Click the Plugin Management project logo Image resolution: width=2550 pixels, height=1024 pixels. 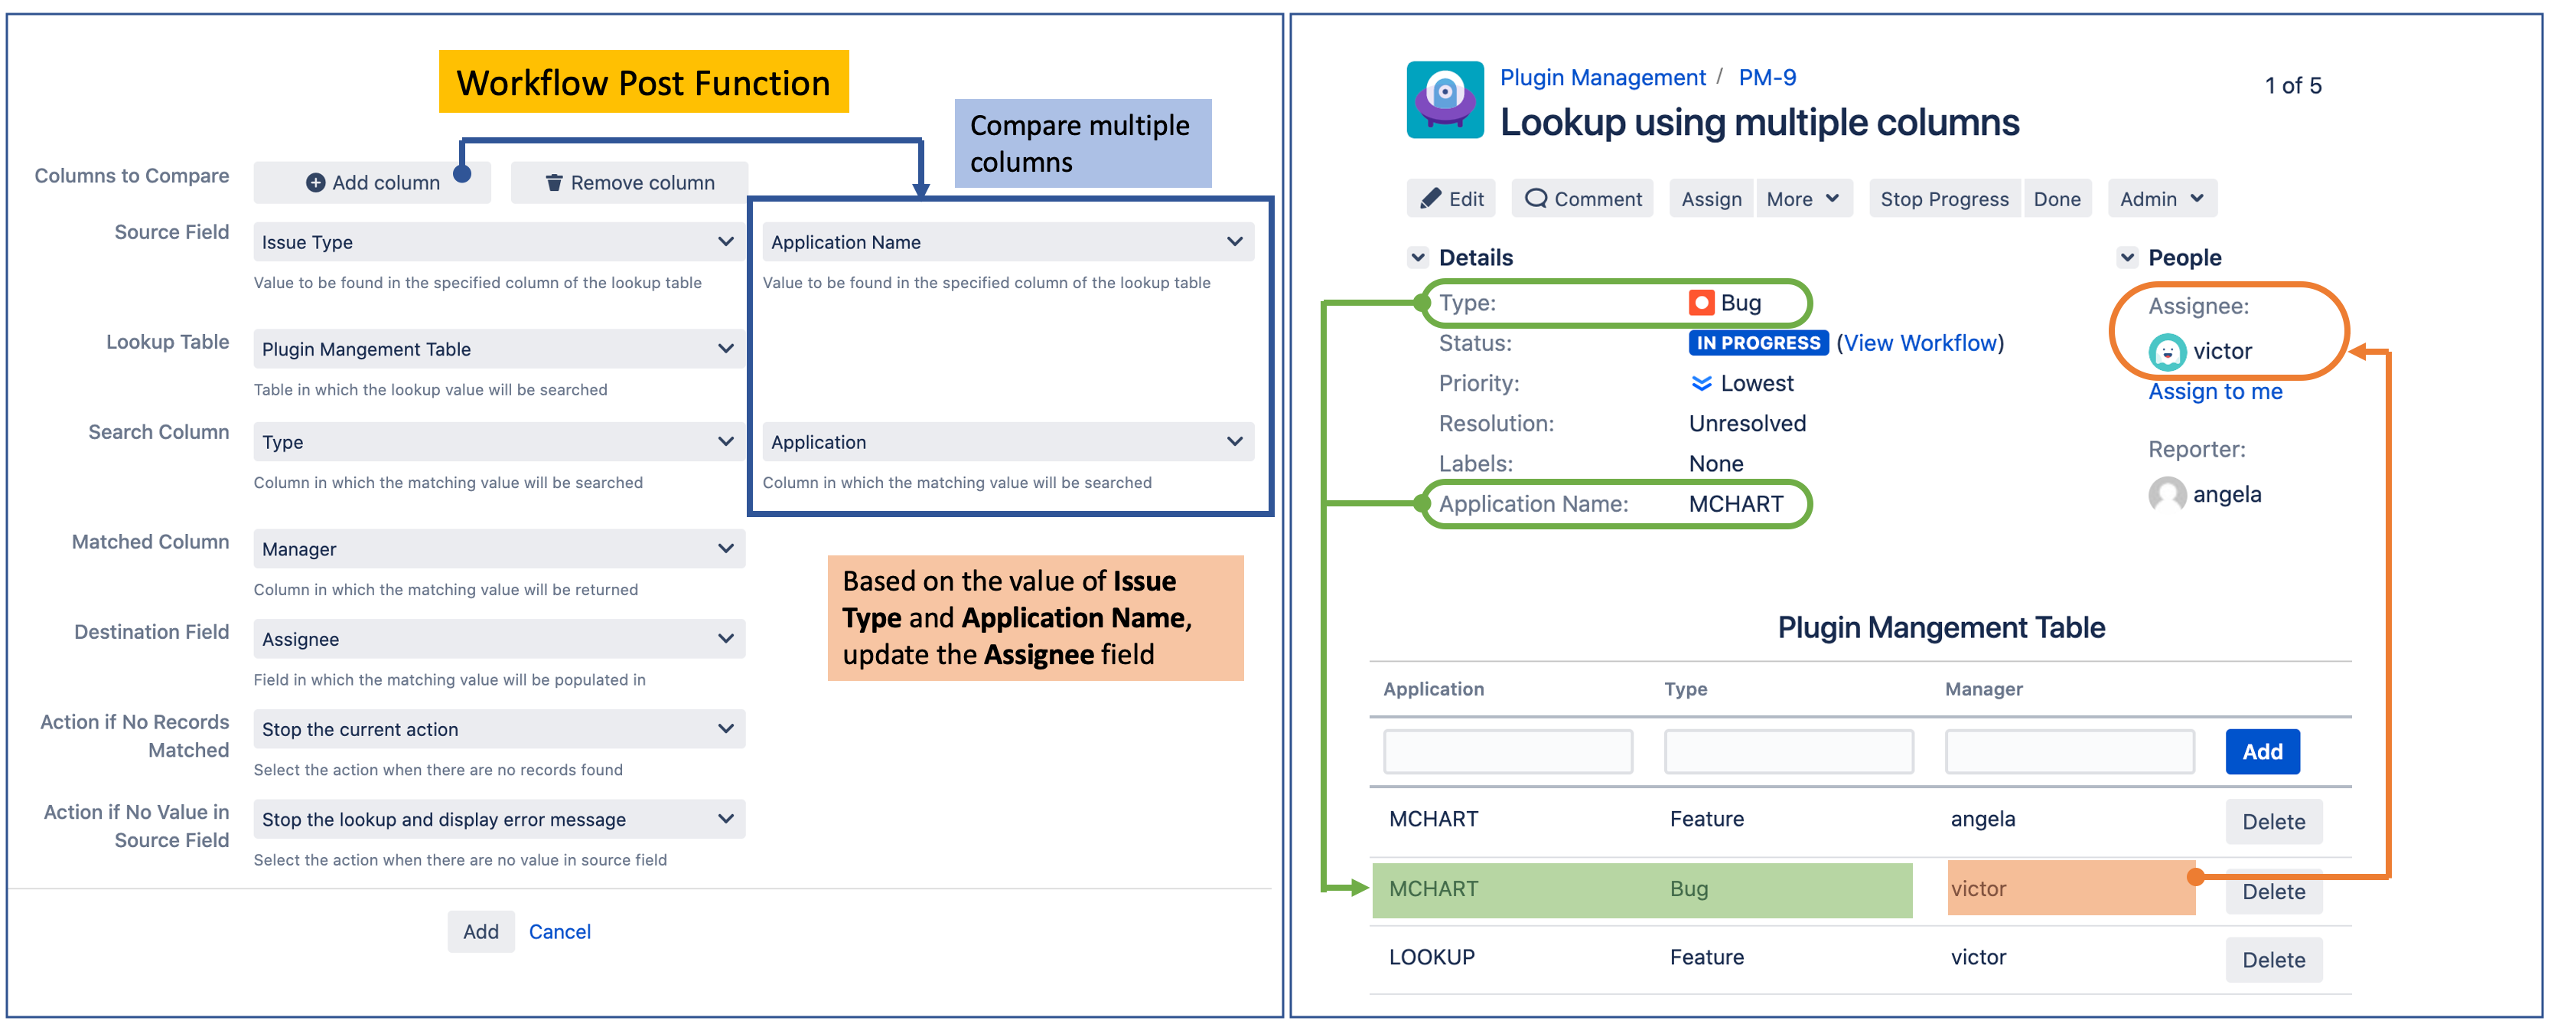click(1443, 100)
